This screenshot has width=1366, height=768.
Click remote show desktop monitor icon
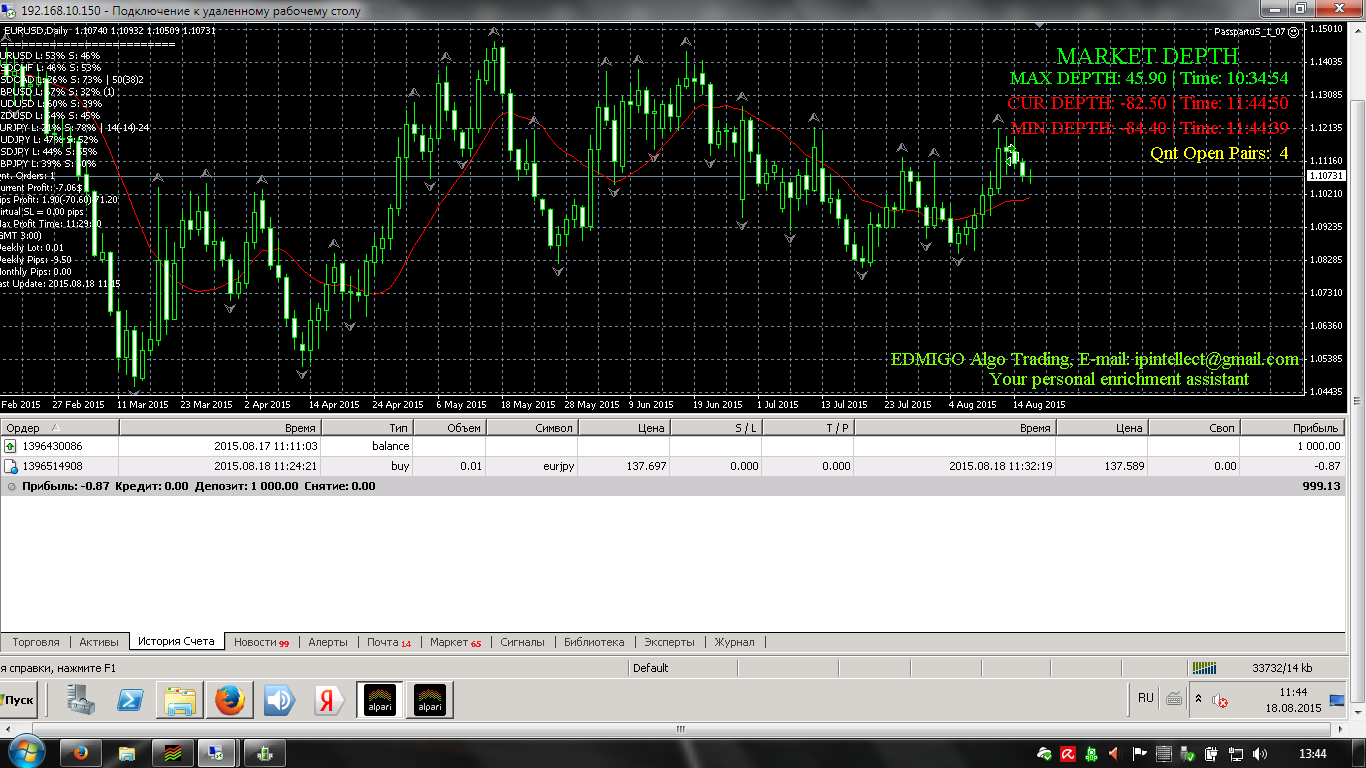[1337, 701]
